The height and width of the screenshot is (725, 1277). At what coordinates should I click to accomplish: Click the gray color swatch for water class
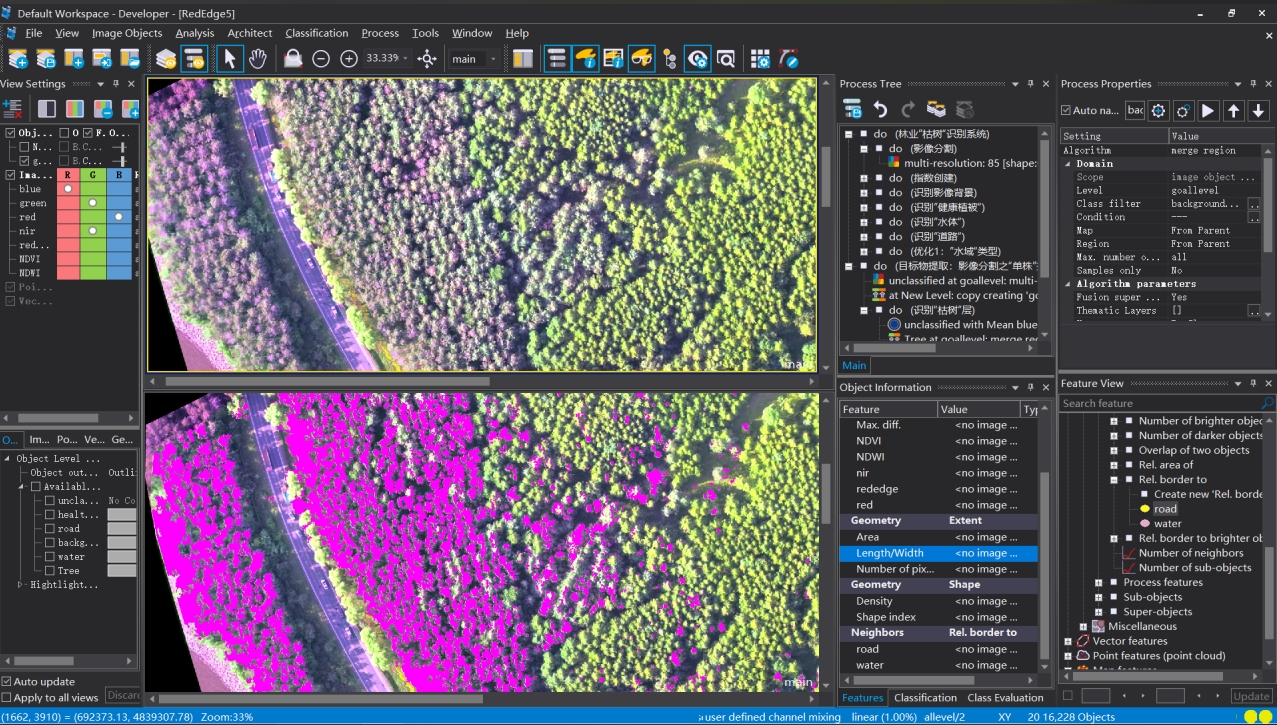[x=121, y=556]
